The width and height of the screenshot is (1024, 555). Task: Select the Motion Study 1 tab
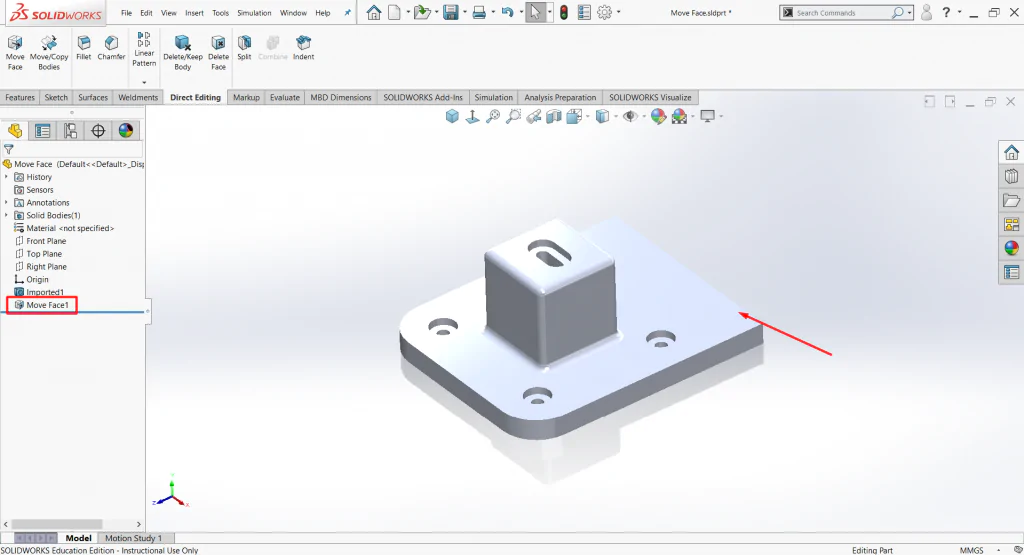(134, 538)
